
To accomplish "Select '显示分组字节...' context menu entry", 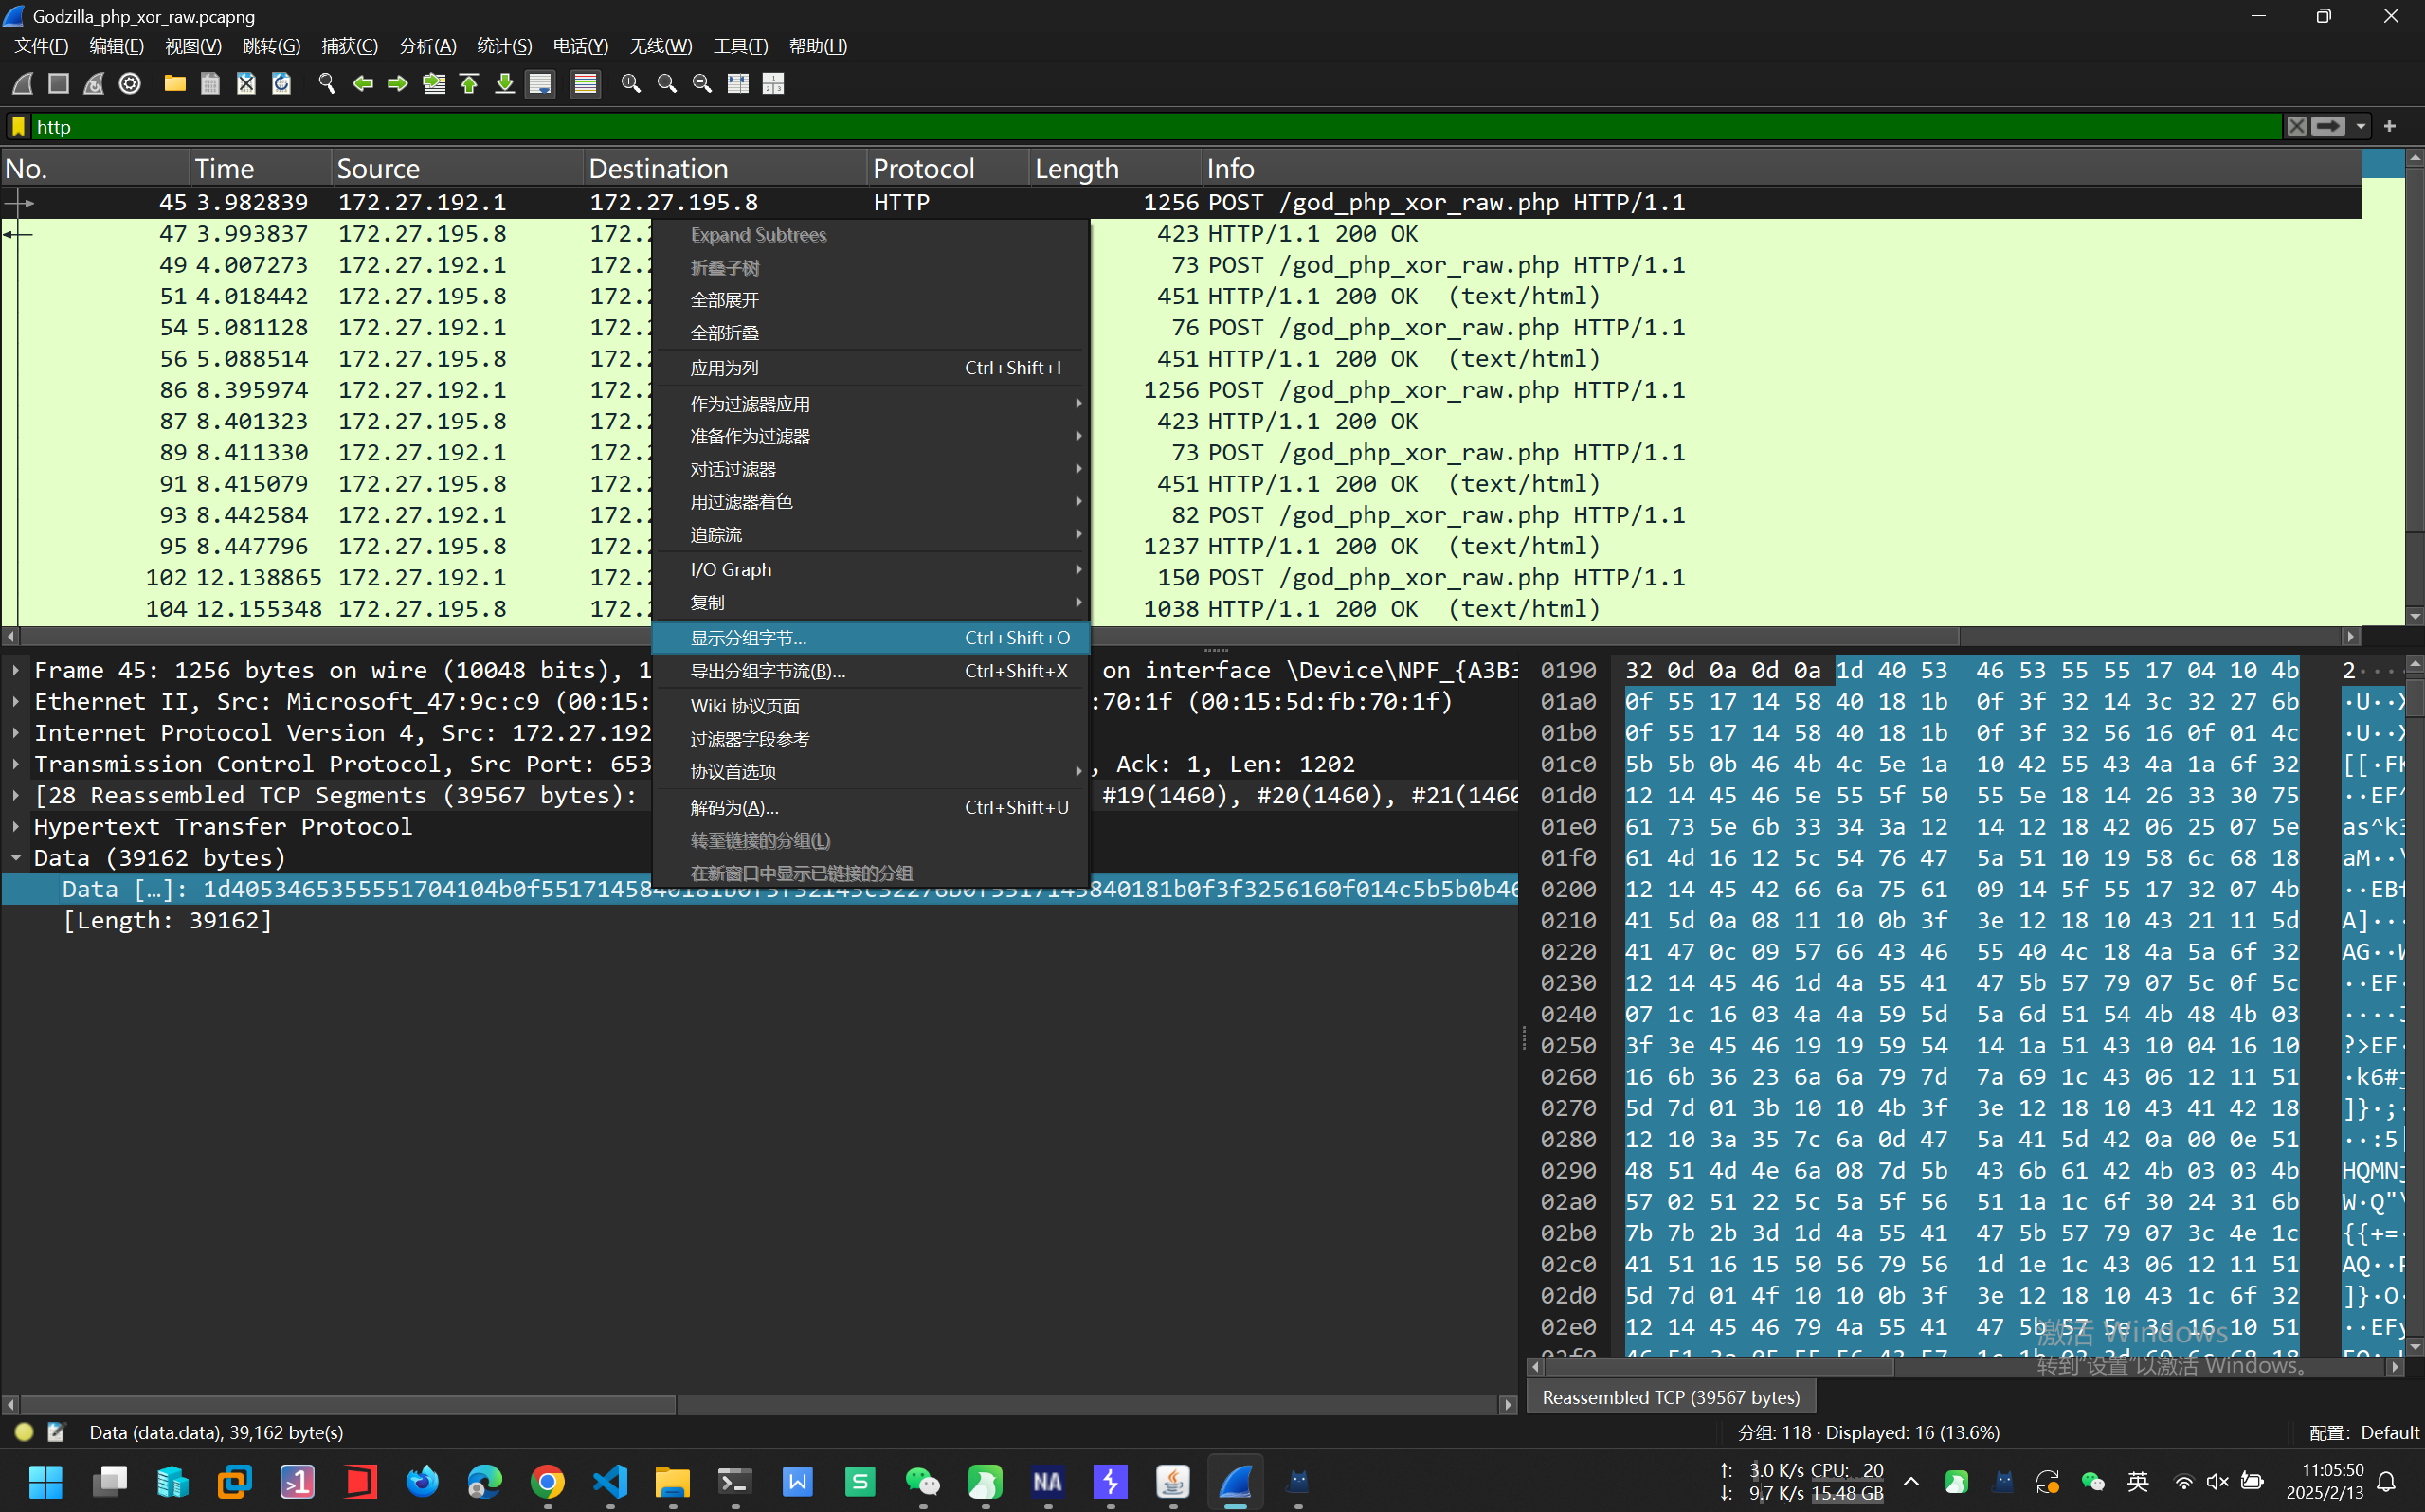I will (x=748, y=638).
